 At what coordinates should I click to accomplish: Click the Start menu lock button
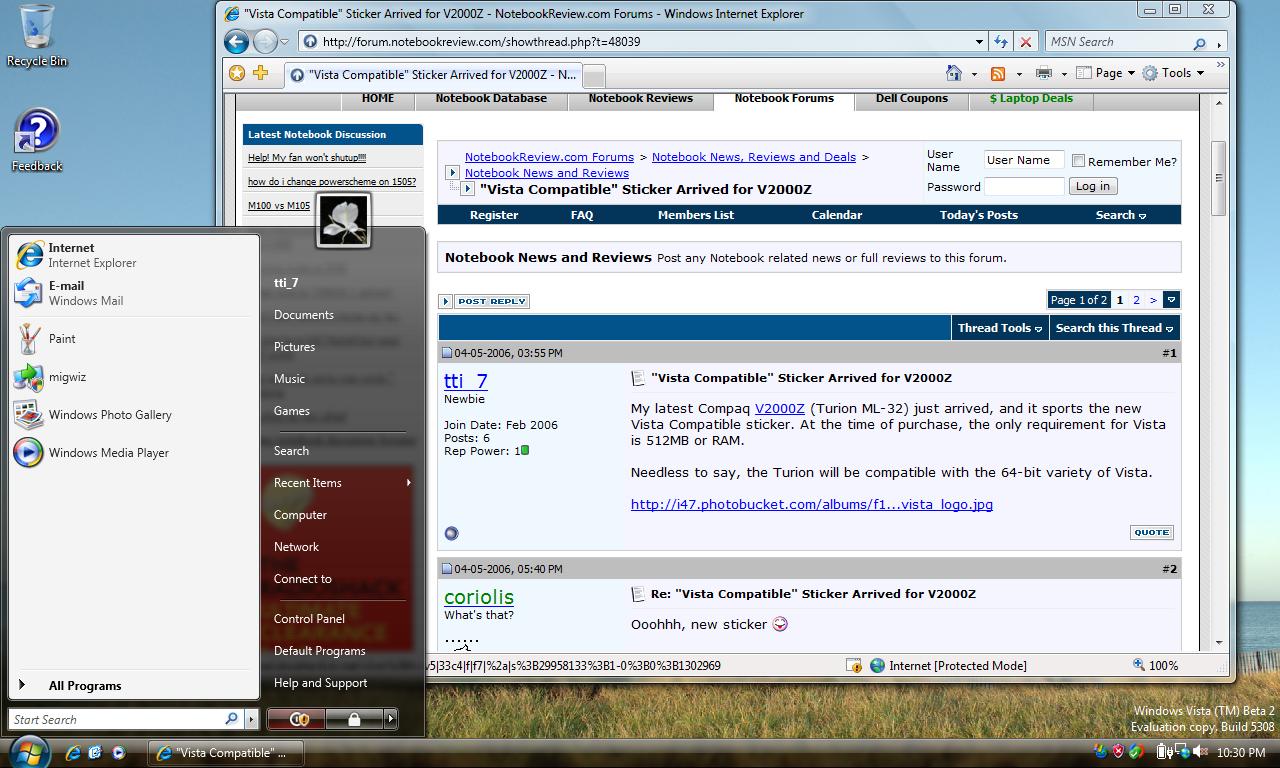click(354, 719)
